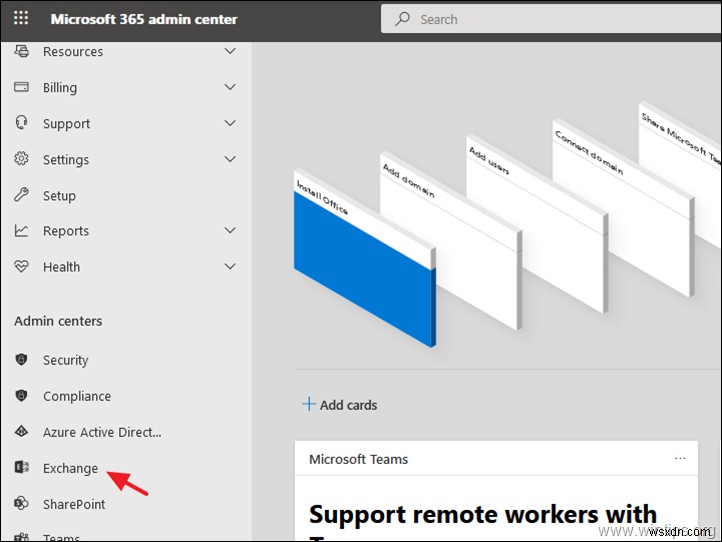Screen dimensions: 722x542
Task: Click the Settings gear icon
Action: [22, 159]
